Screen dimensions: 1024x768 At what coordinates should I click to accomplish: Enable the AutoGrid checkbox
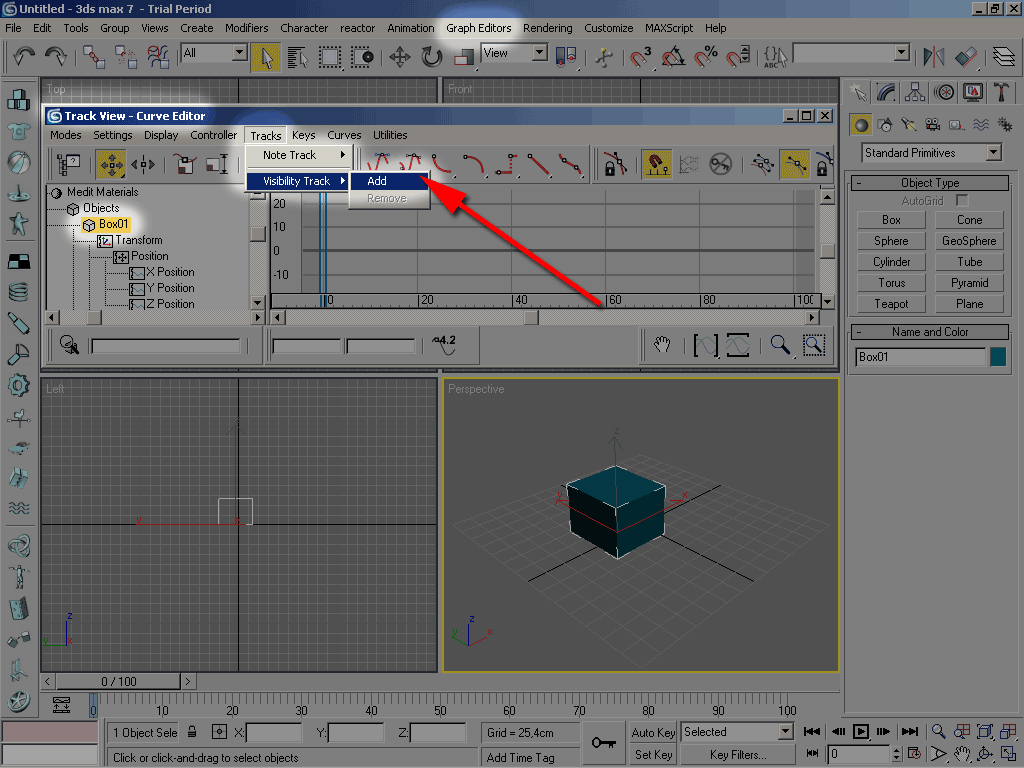pyautogui.click(x=962, y=200)
